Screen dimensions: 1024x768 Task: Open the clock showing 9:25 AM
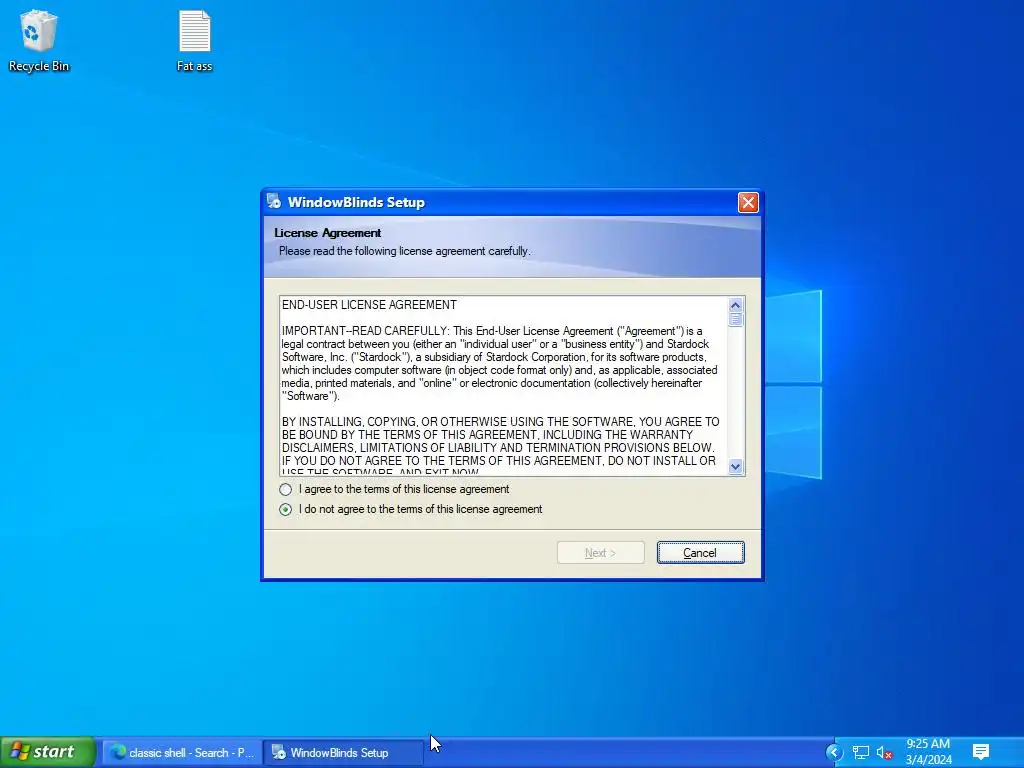coord(928,752)
